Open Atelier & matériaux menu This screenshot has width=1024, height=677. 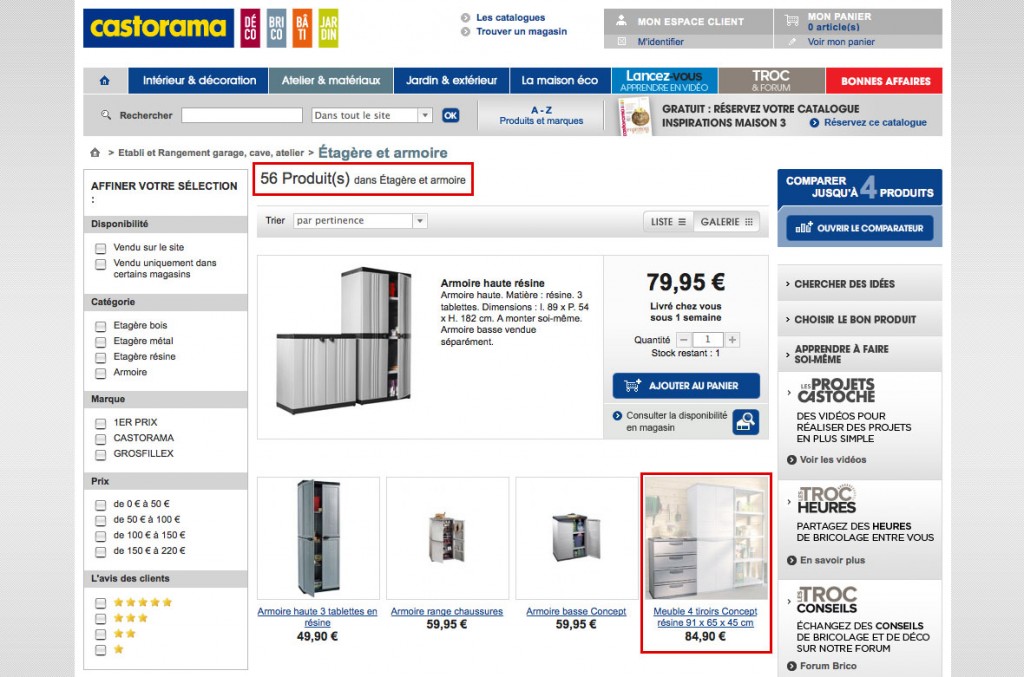tap(331, 81)
